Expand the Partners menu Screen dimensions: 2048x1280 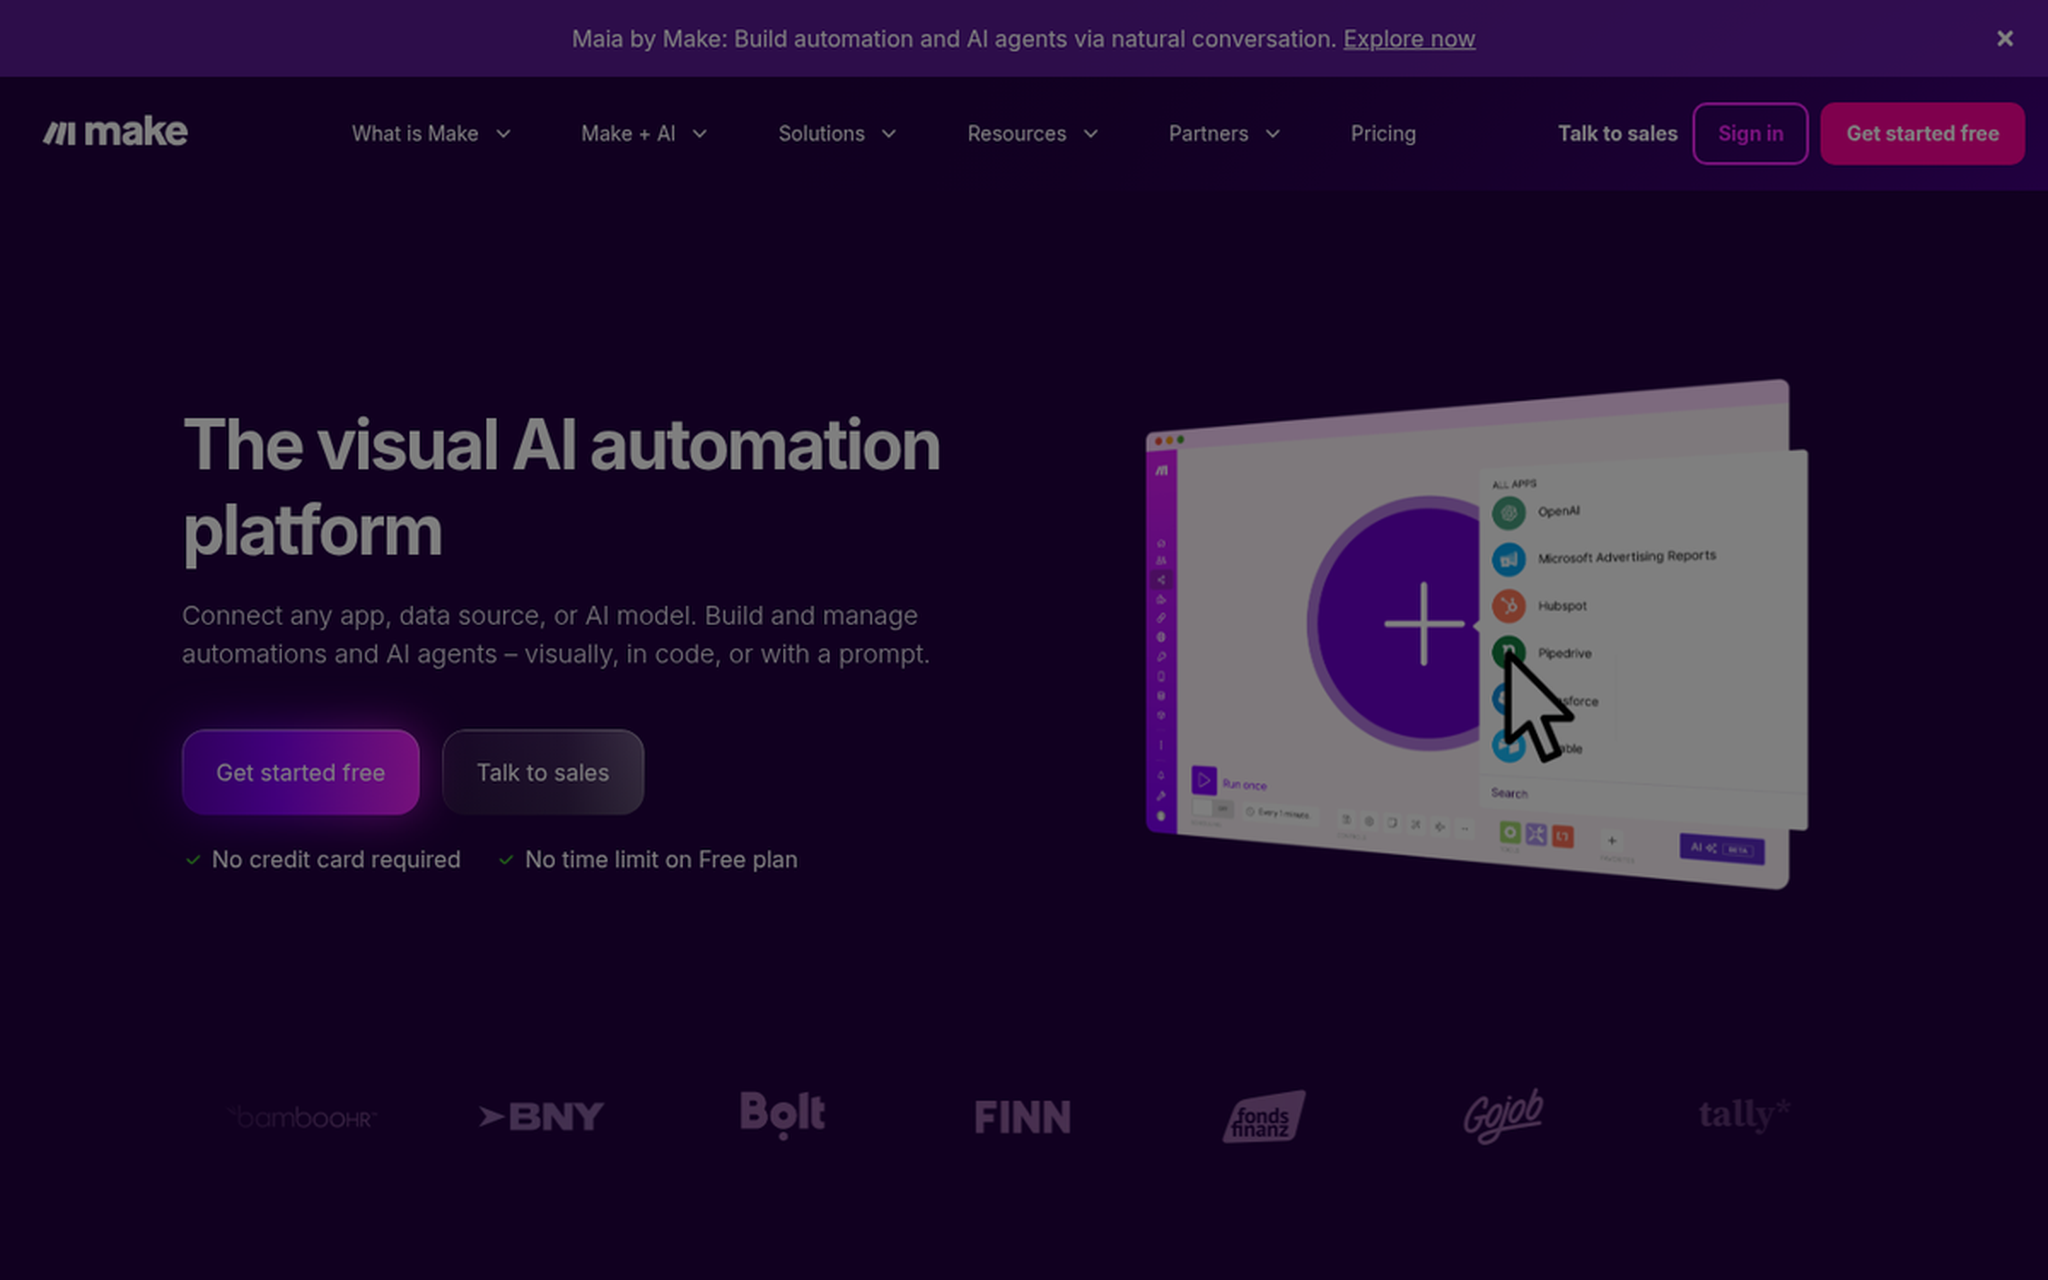coord(1224,133)
